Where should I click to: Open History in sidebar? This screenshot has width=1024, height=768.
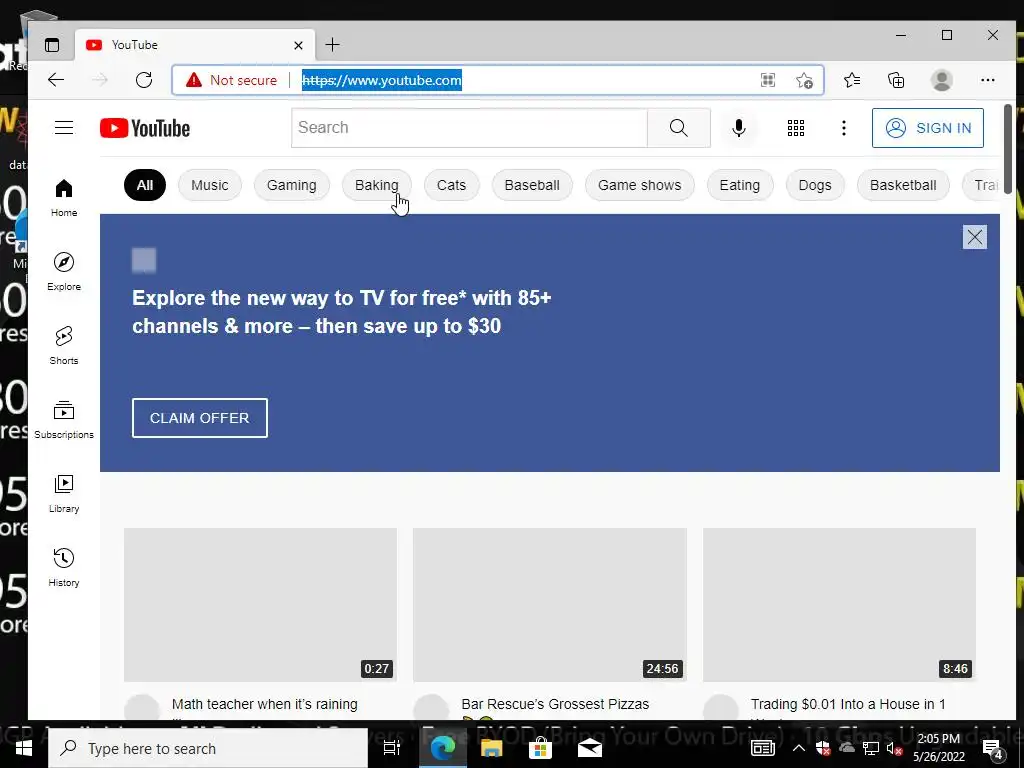point(64,568)
